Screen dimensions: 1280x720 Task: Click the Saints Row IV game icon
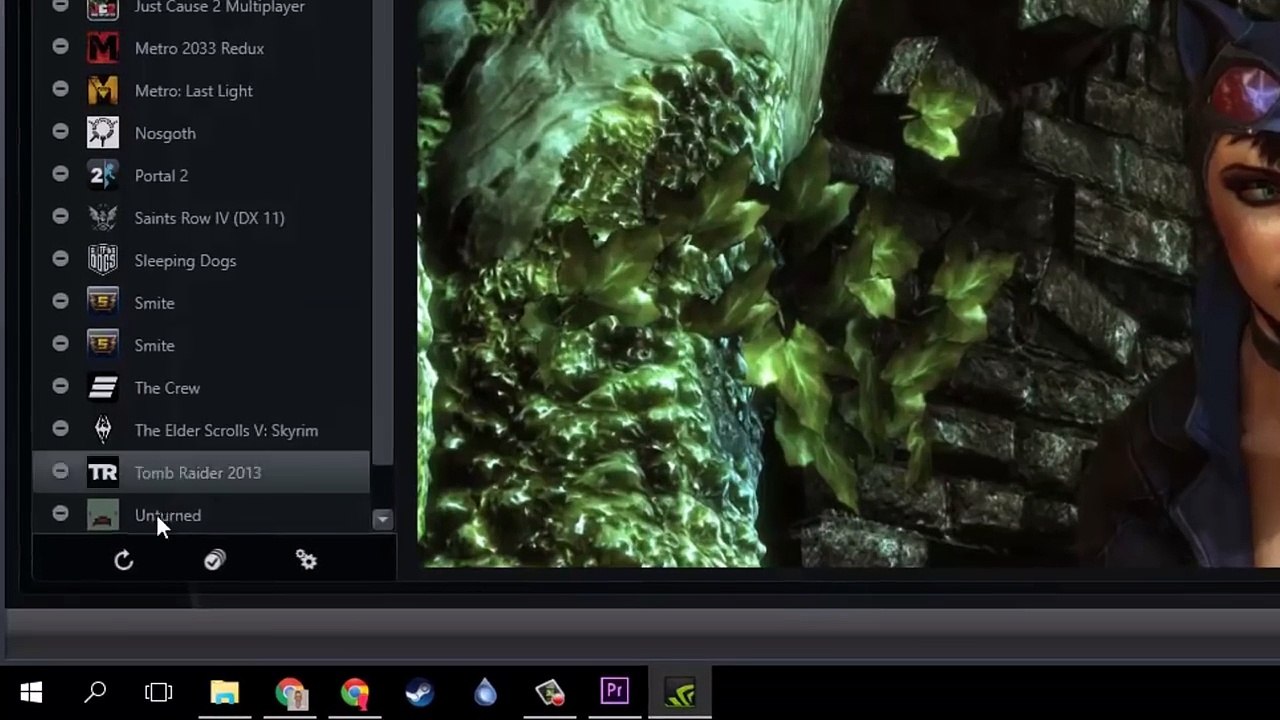pos(103,218)
